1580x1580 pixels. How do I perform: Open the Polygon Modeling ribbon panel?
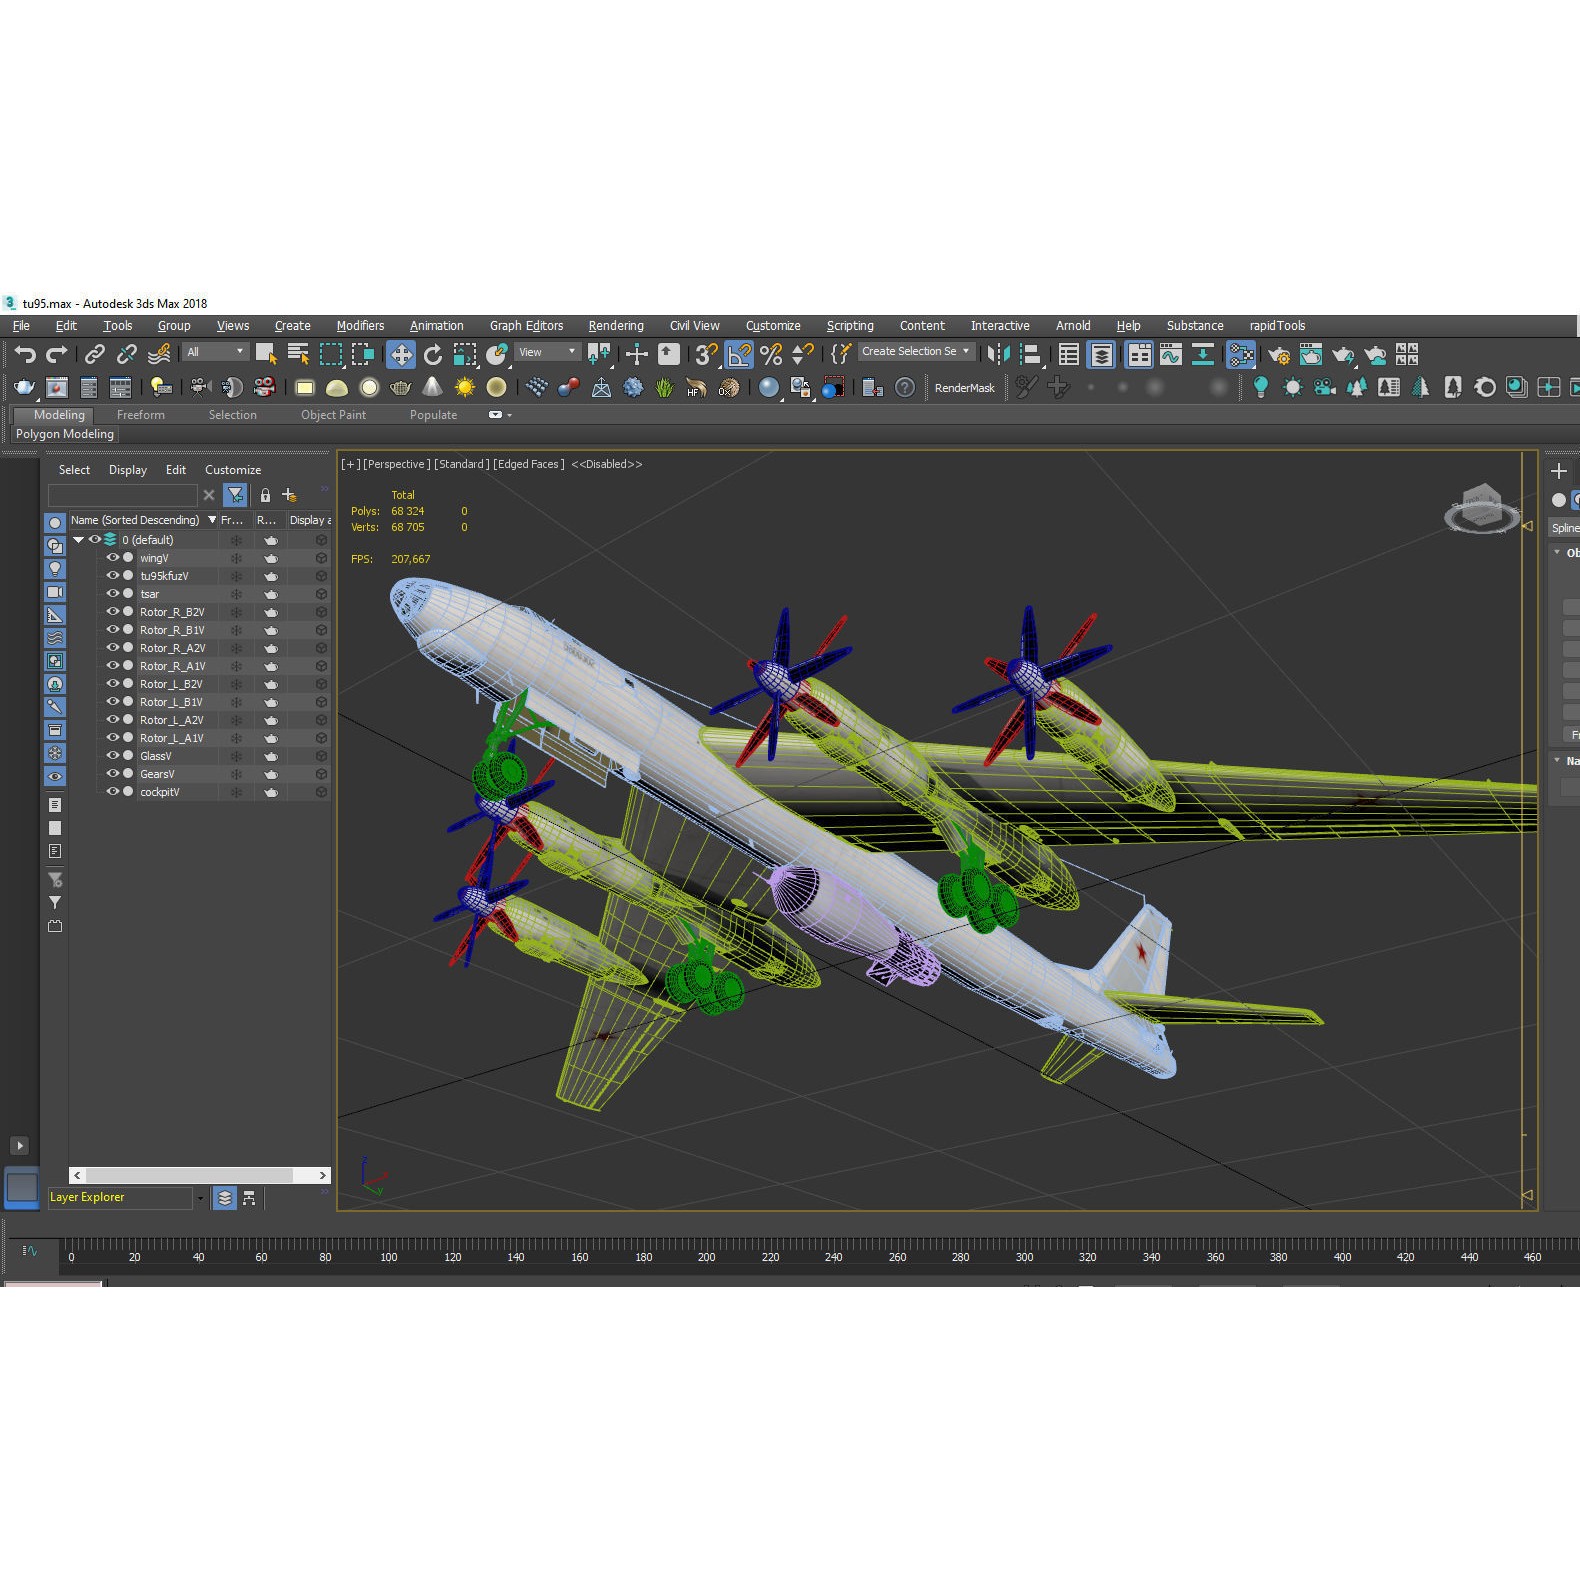(x=65, y=434)
